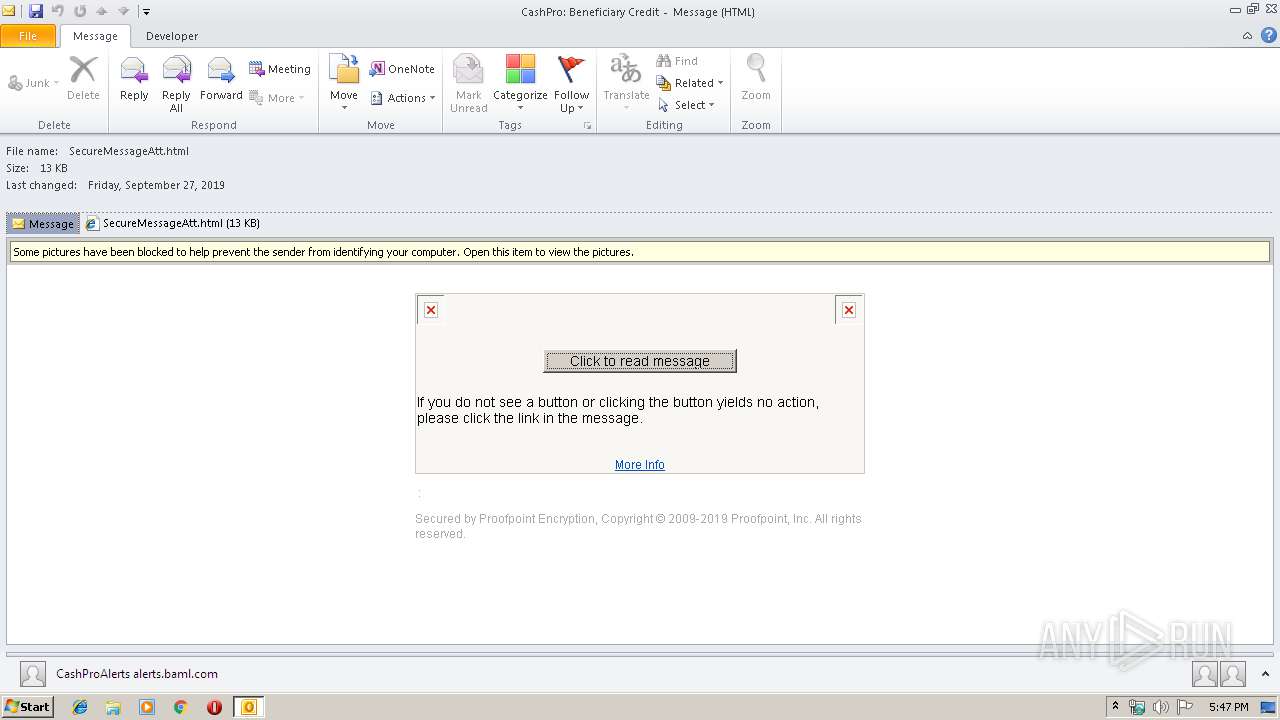This screenshot has height=720, width=1280.
Task: Open Outlook Help question mark icon
Action: [x=1269, y=35]
